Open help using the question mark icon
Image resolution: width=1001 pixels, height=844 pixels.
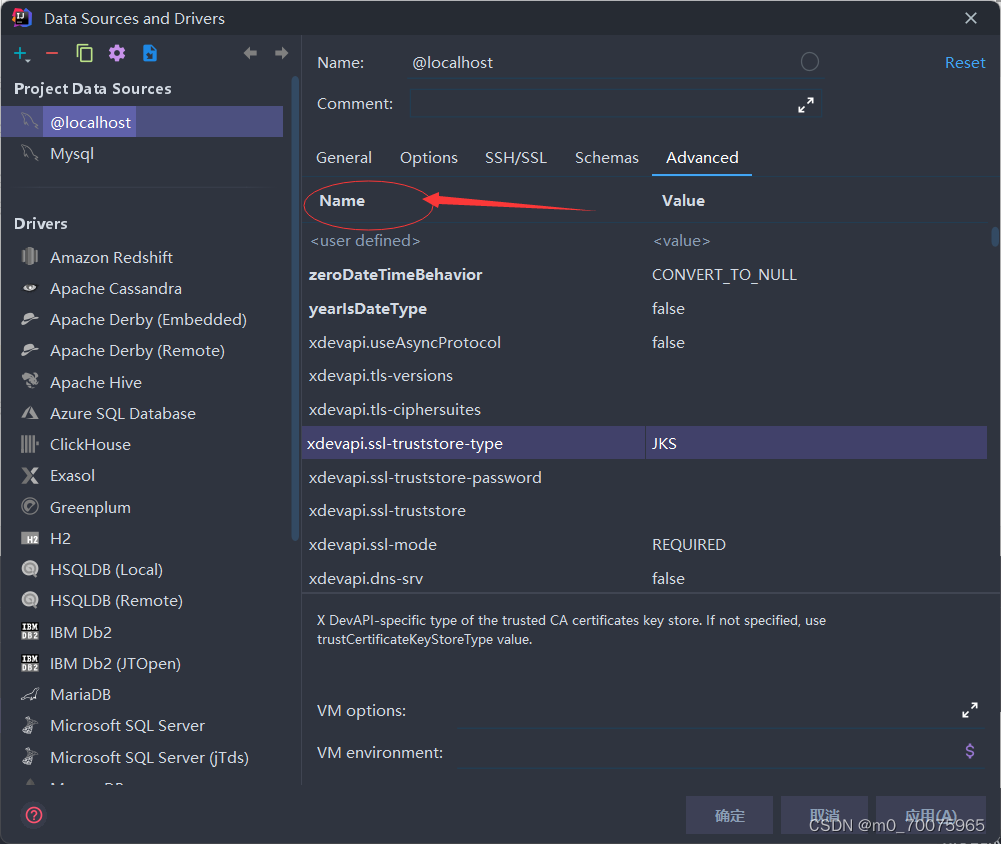click(33, 815)
